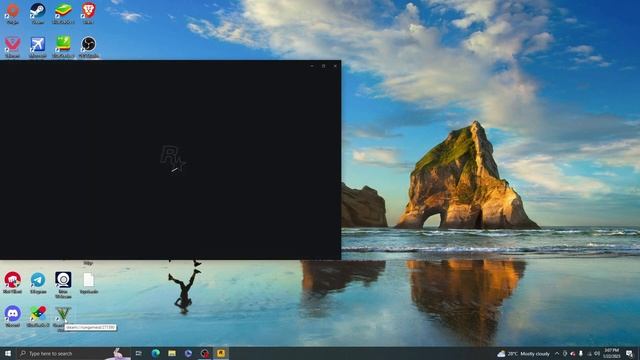Click the Type here to search box
Viewport: 640px width, 360px height.
tap(73, 353)
